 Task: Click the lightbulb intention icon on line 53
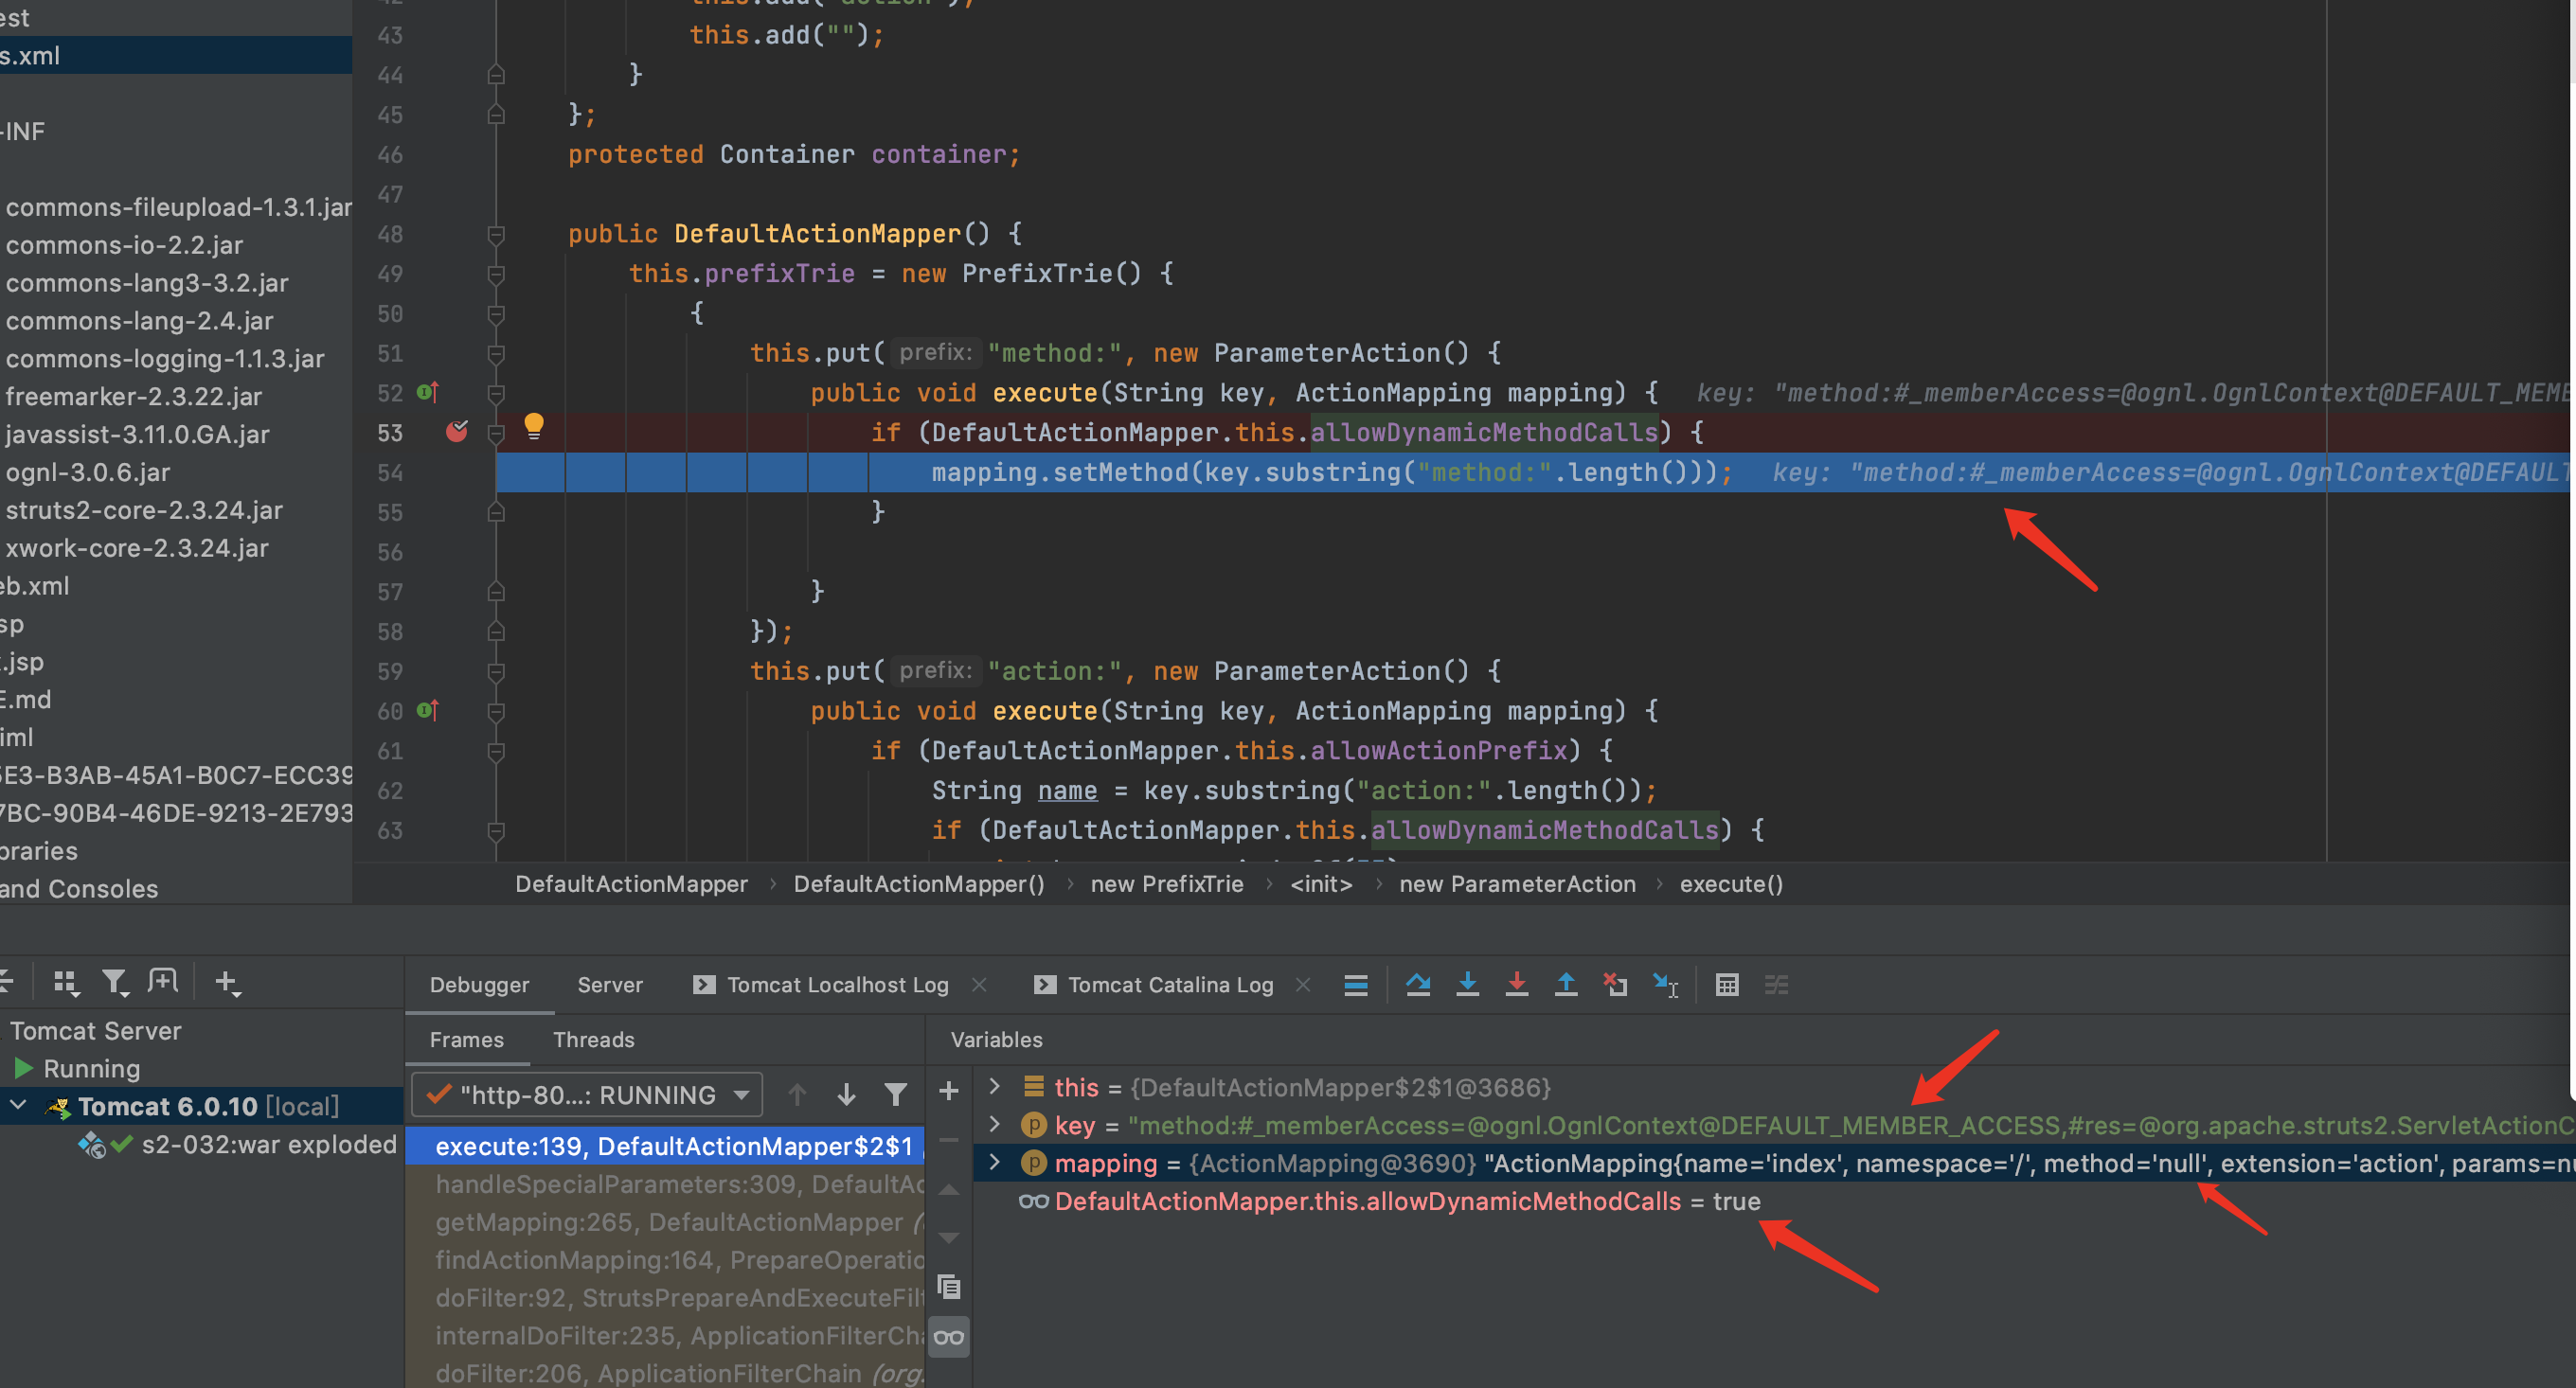coord(534,427)
